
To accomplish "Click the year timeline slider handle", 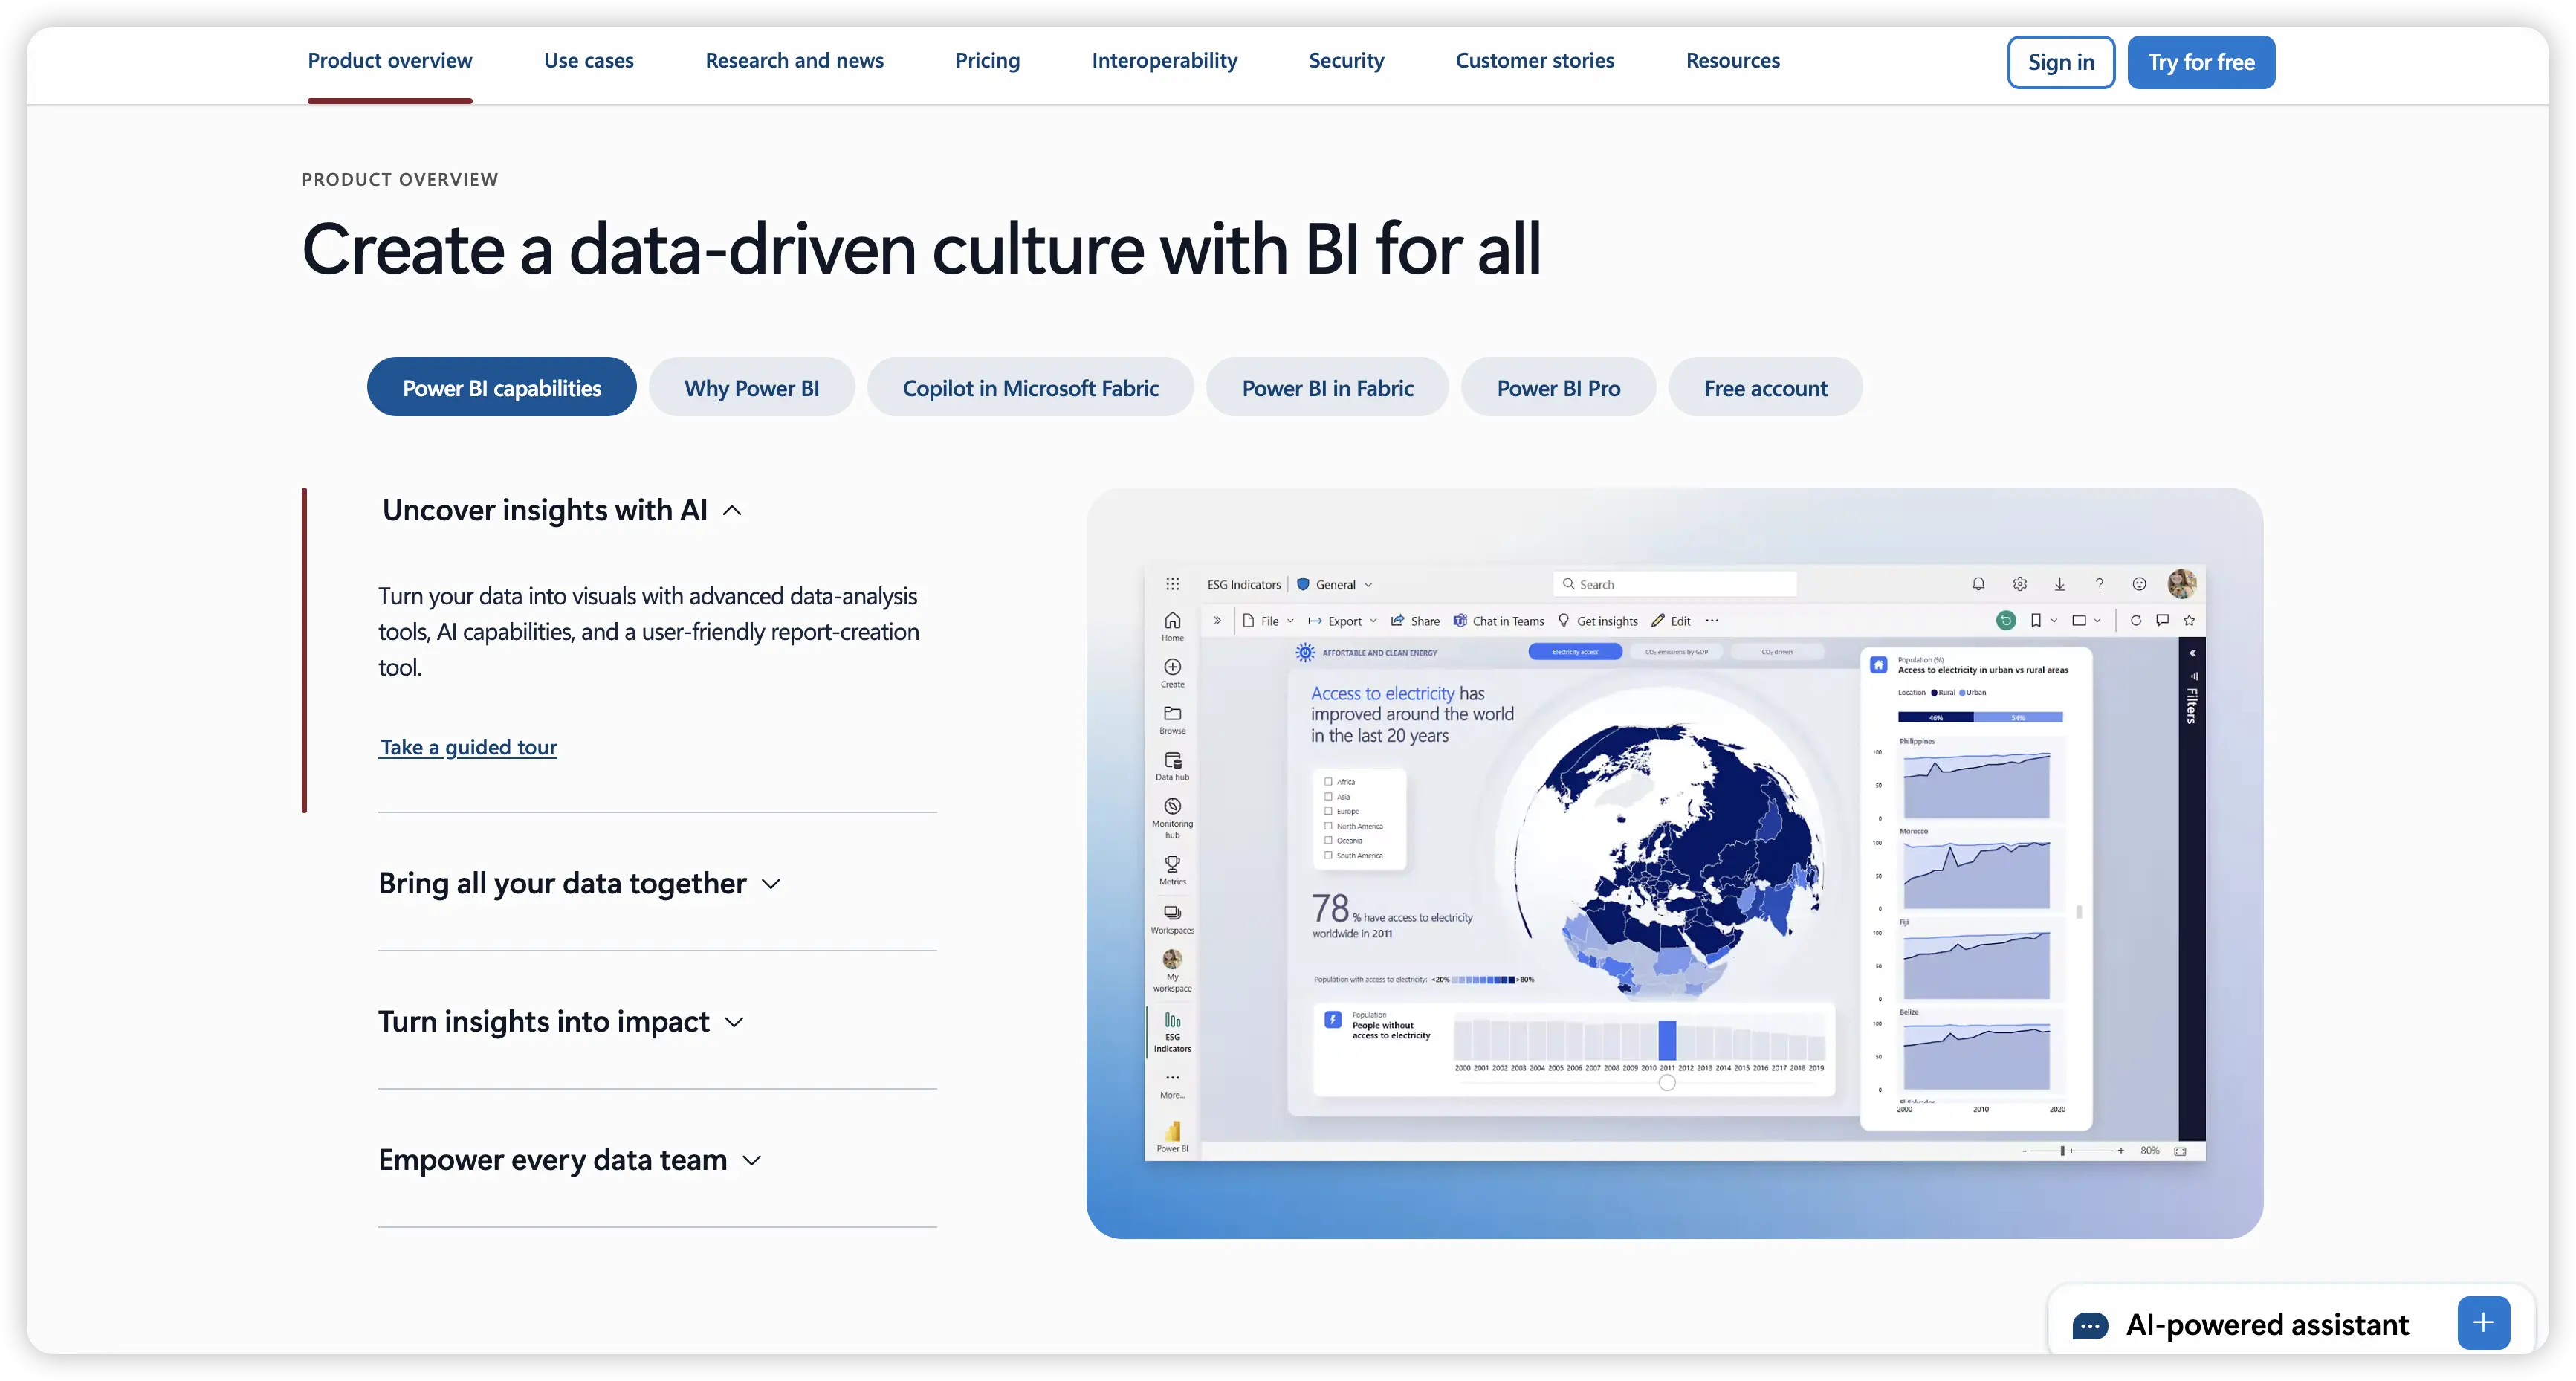I will pyautogui.click(x=1666, y=1083).
